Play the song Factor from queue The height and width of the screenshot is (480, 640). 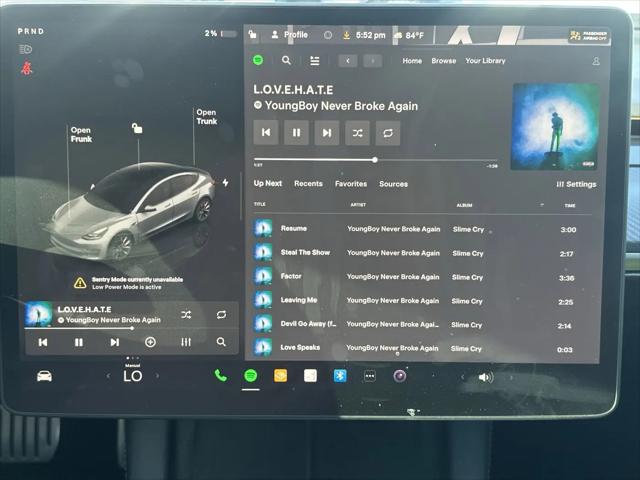[x=422, y=276]
